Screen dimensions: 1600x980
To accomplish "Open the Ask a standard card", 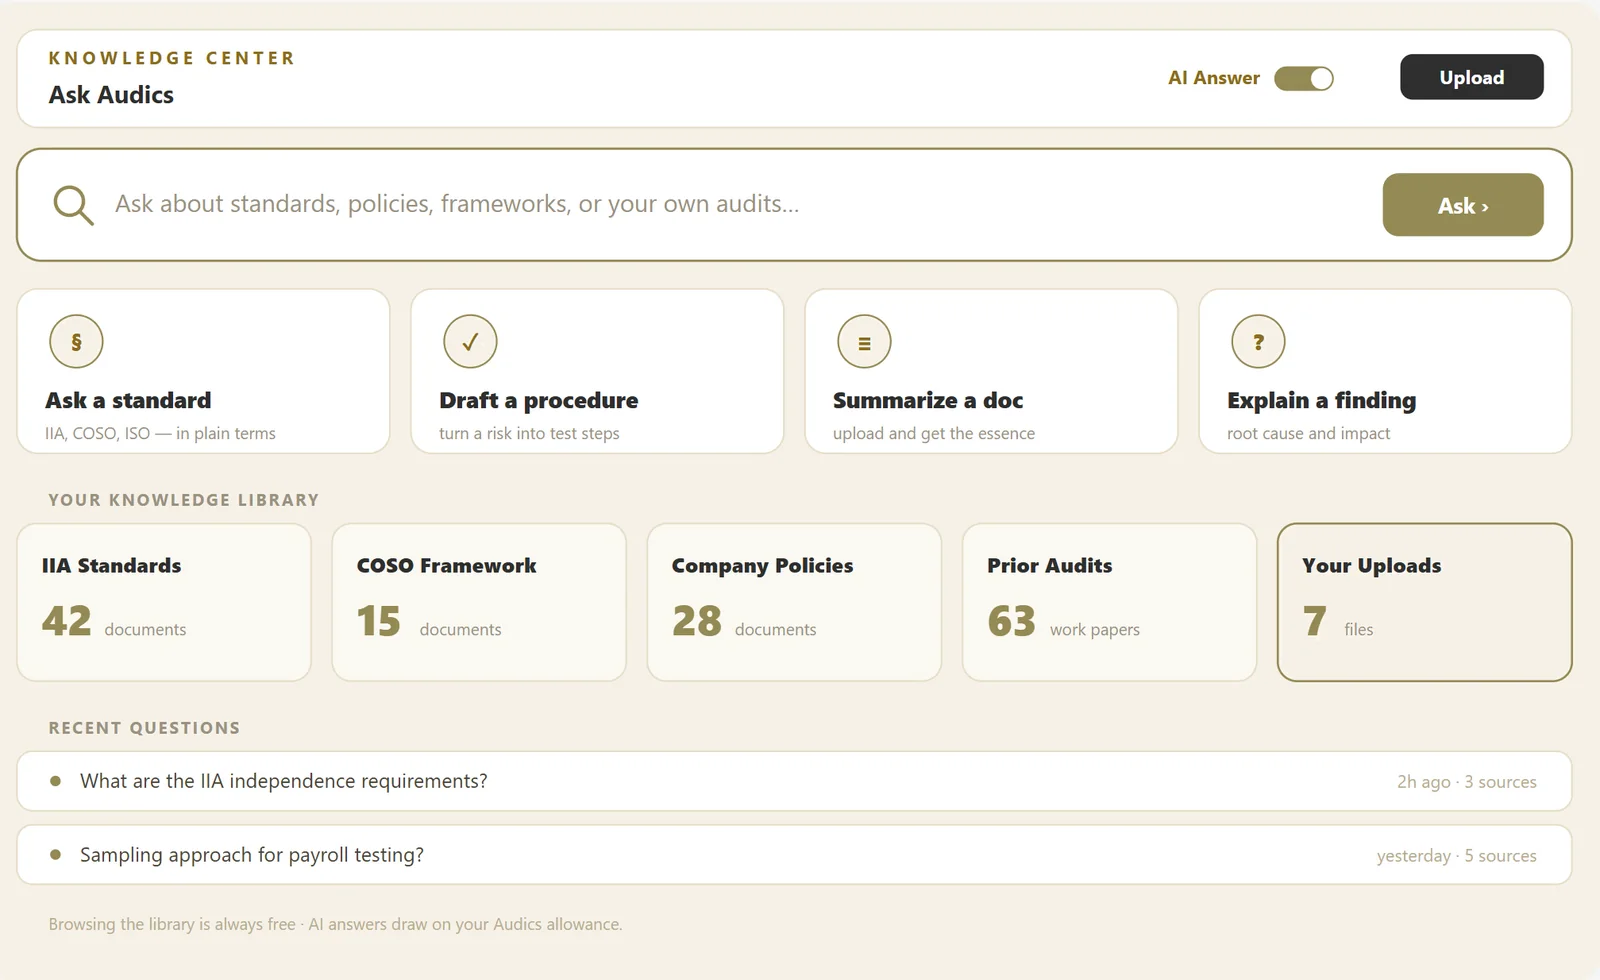I will coord(203,371).
